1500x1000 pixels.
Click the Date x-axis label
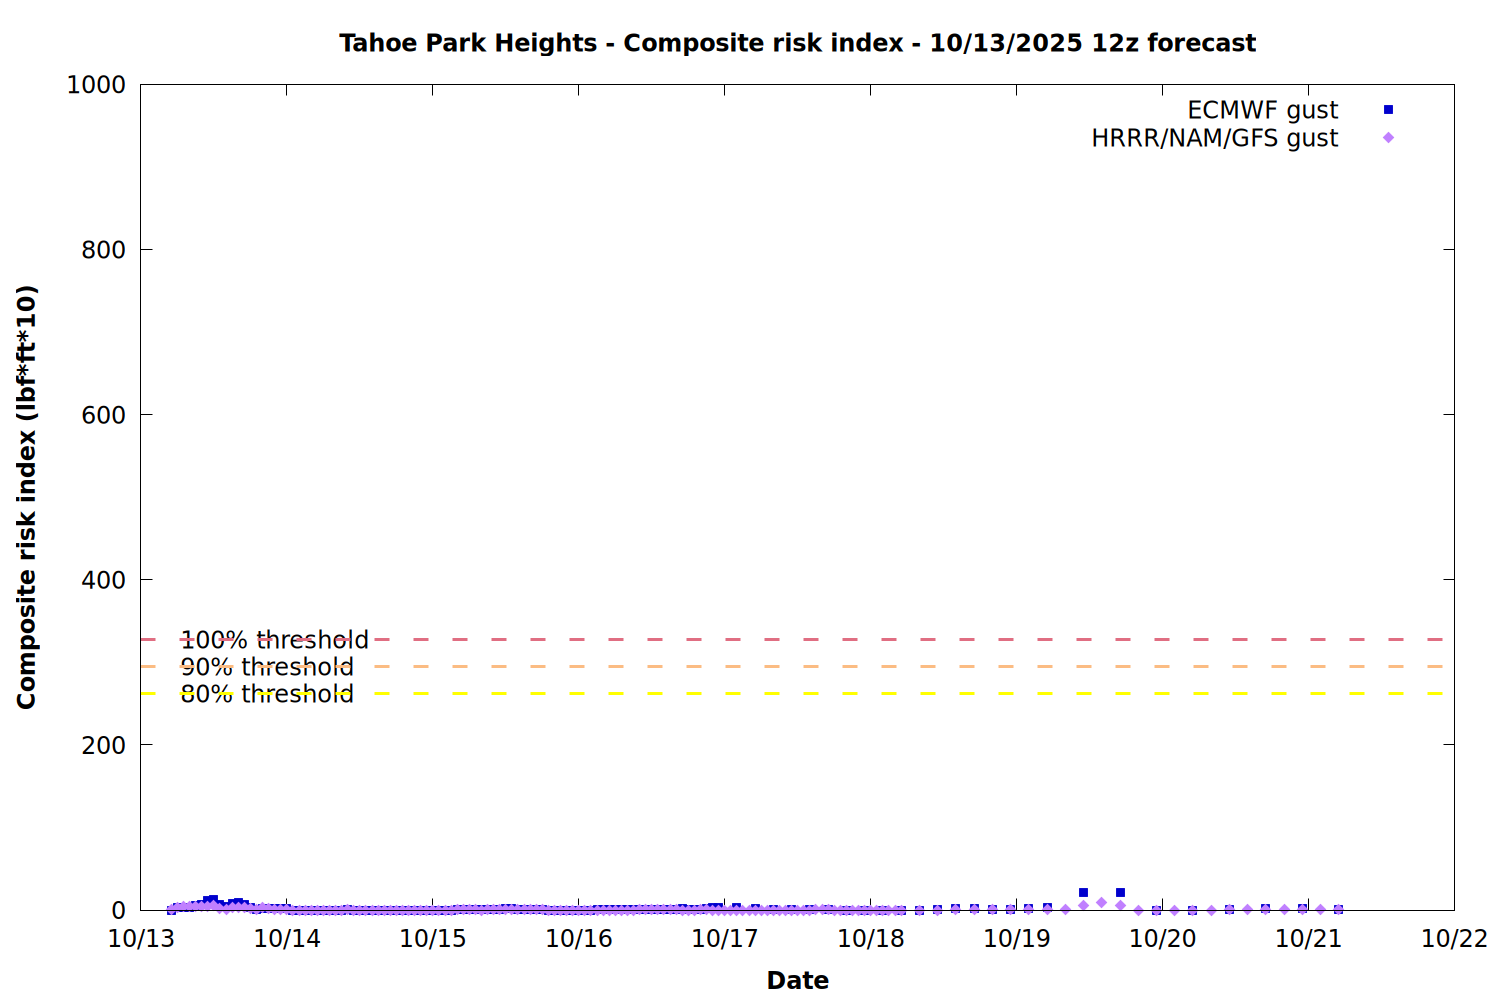click(797, 980)
